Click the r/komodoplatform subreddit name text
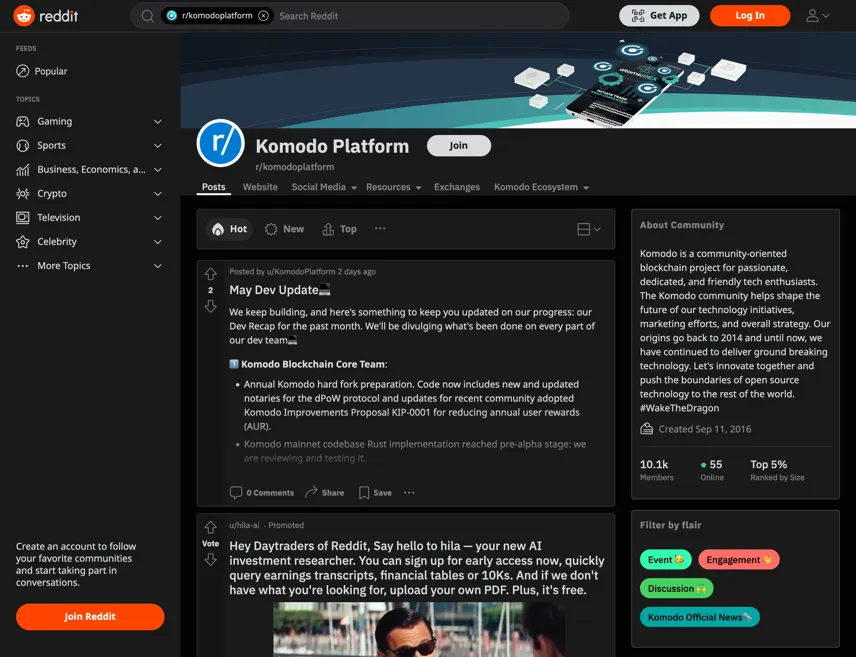856x657 pixels. click(295, 167)
